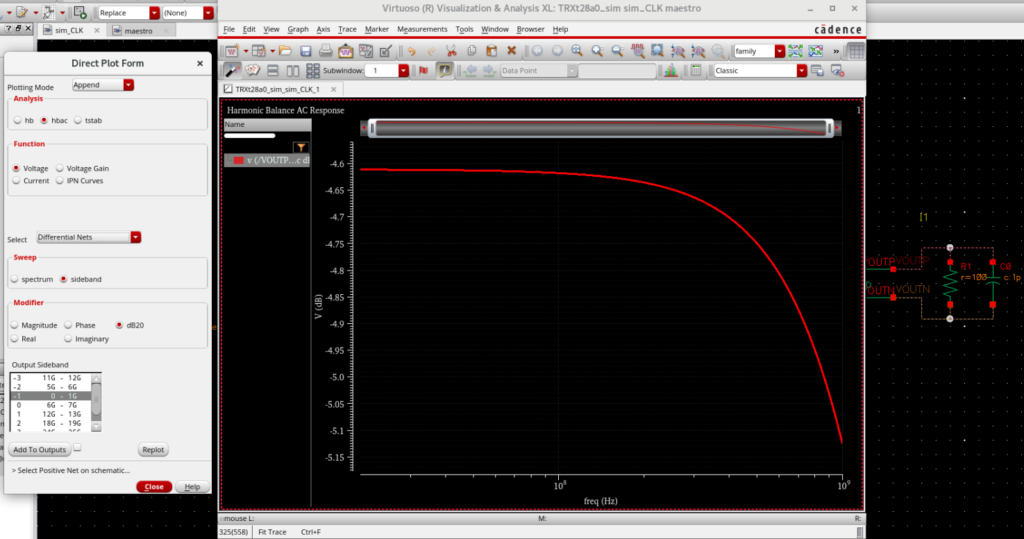Click the Add To Outputs button
Viewport: 1024px width, 539px height.
pos(39,449)
